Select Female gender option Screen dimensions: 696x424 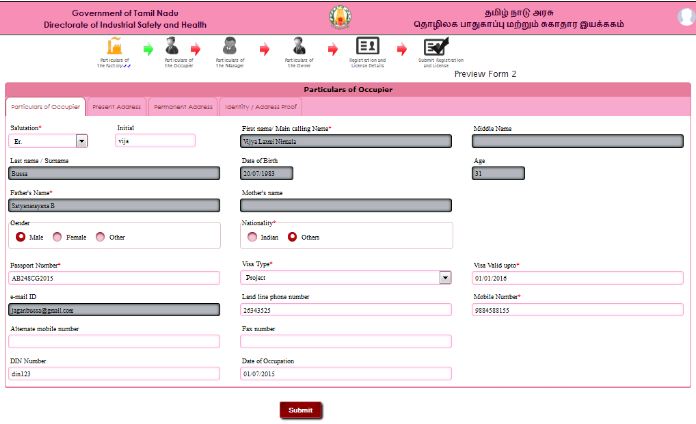[x=57, y=237]
